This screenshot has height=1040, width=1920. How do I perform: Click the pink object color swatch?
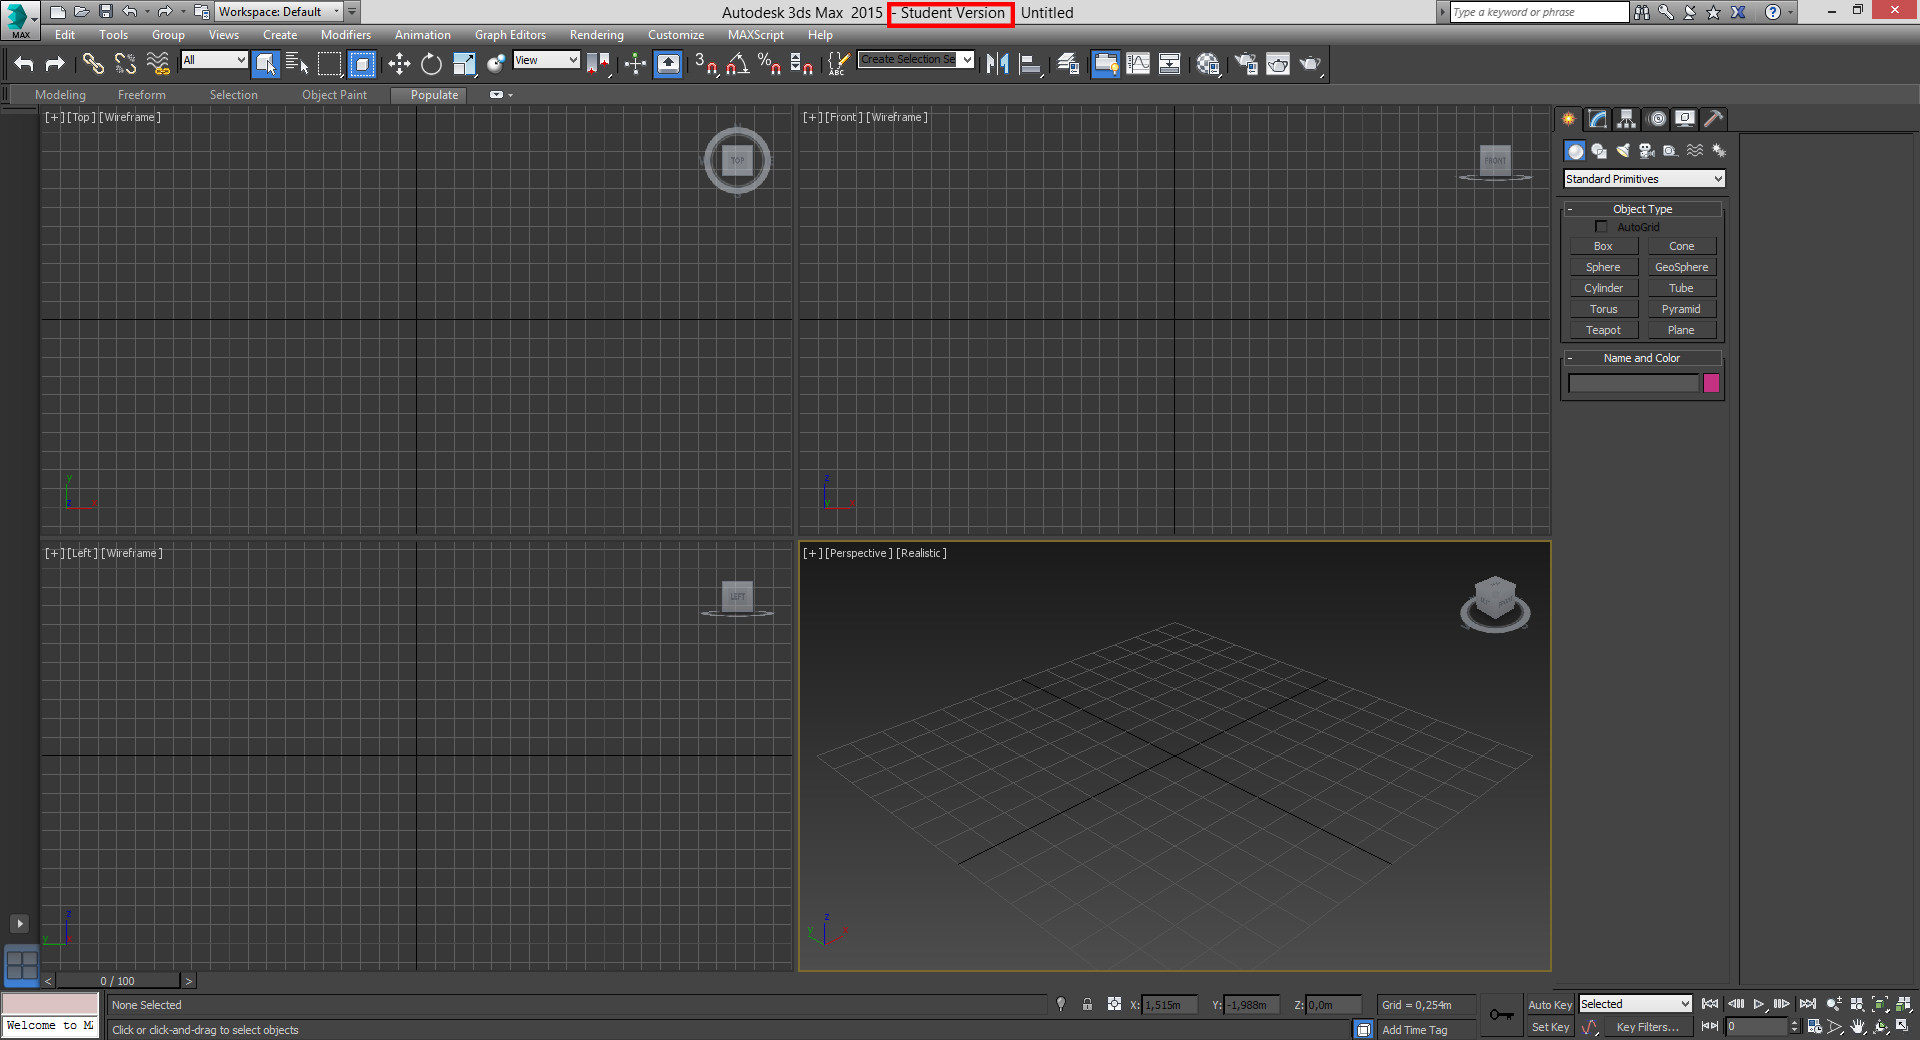(x=1711, y=383)
